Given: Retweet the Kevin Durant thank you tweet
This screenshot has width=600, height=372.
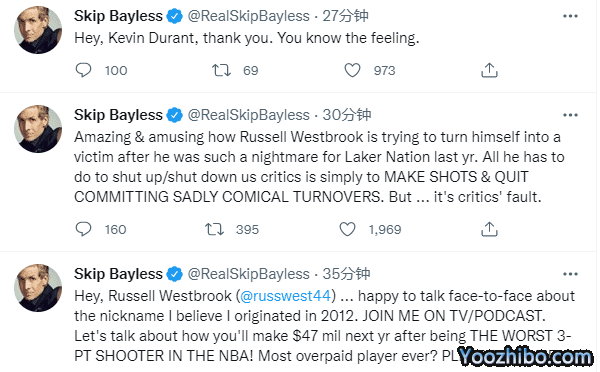Looking at the screenshot, I should [x=222, y=70].
